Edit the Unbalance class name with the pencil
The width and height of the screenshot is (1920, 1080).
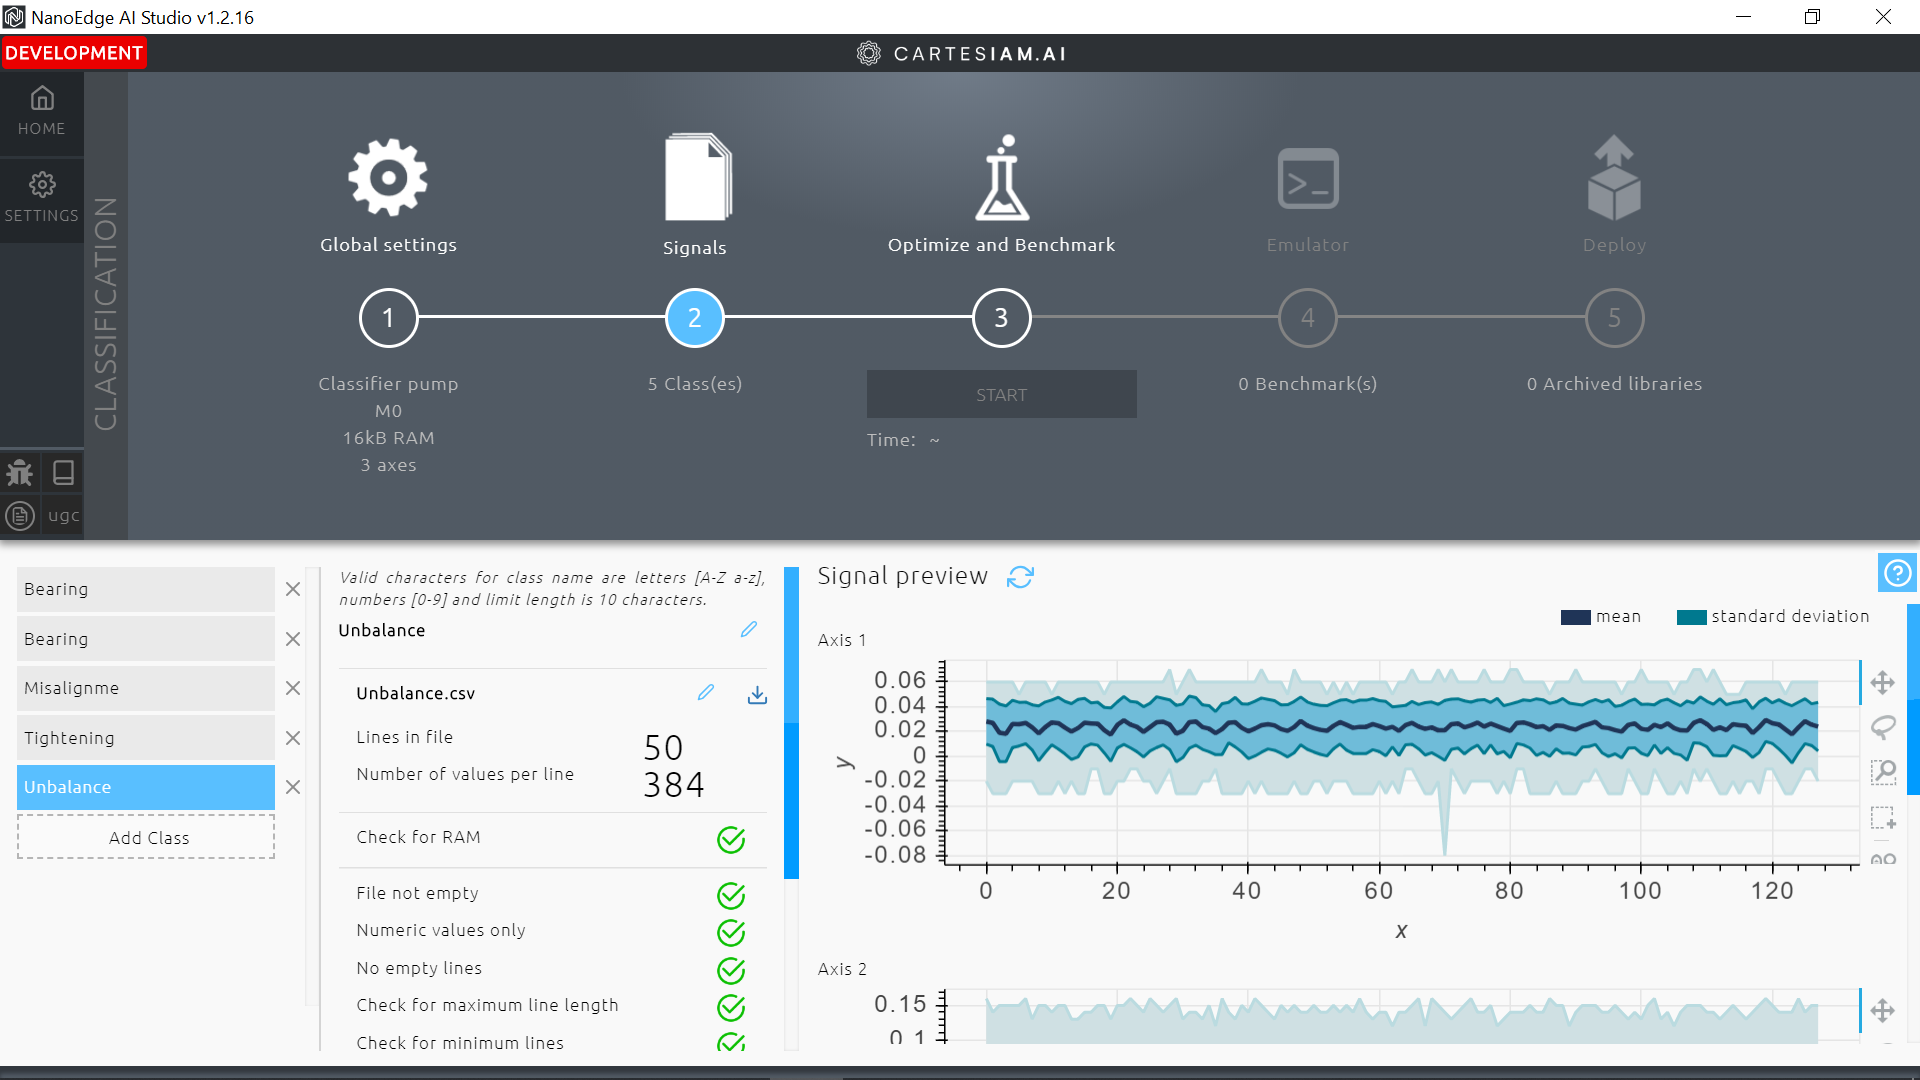pyautogui.click(x=749, y=630)
